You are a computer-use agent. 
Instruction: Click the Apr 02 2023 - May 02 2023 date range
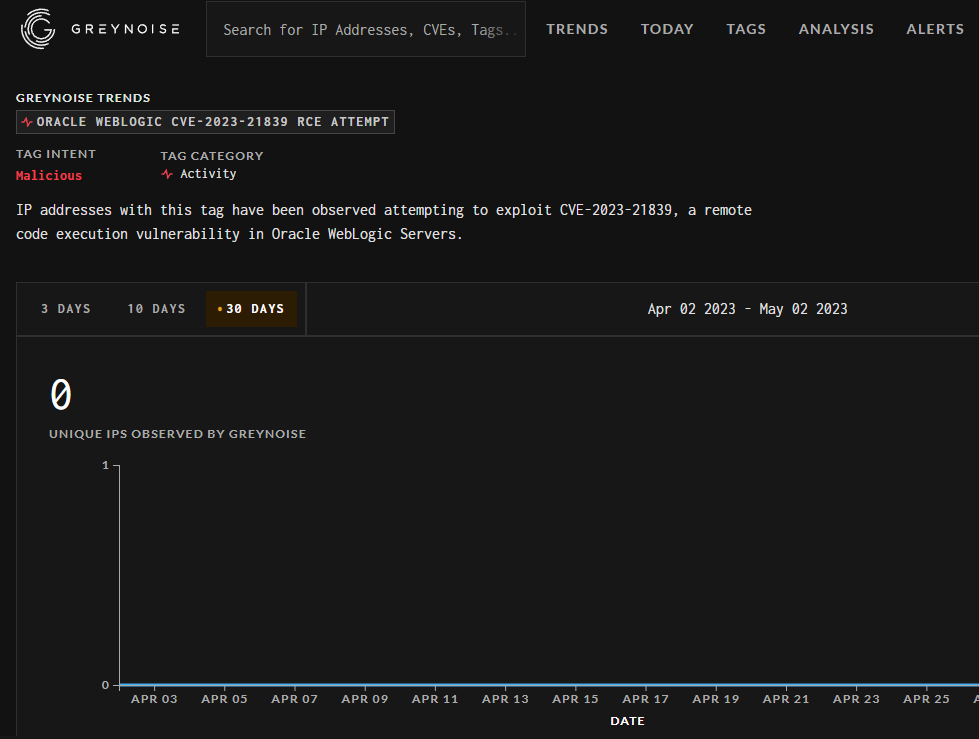pos(747,309)
